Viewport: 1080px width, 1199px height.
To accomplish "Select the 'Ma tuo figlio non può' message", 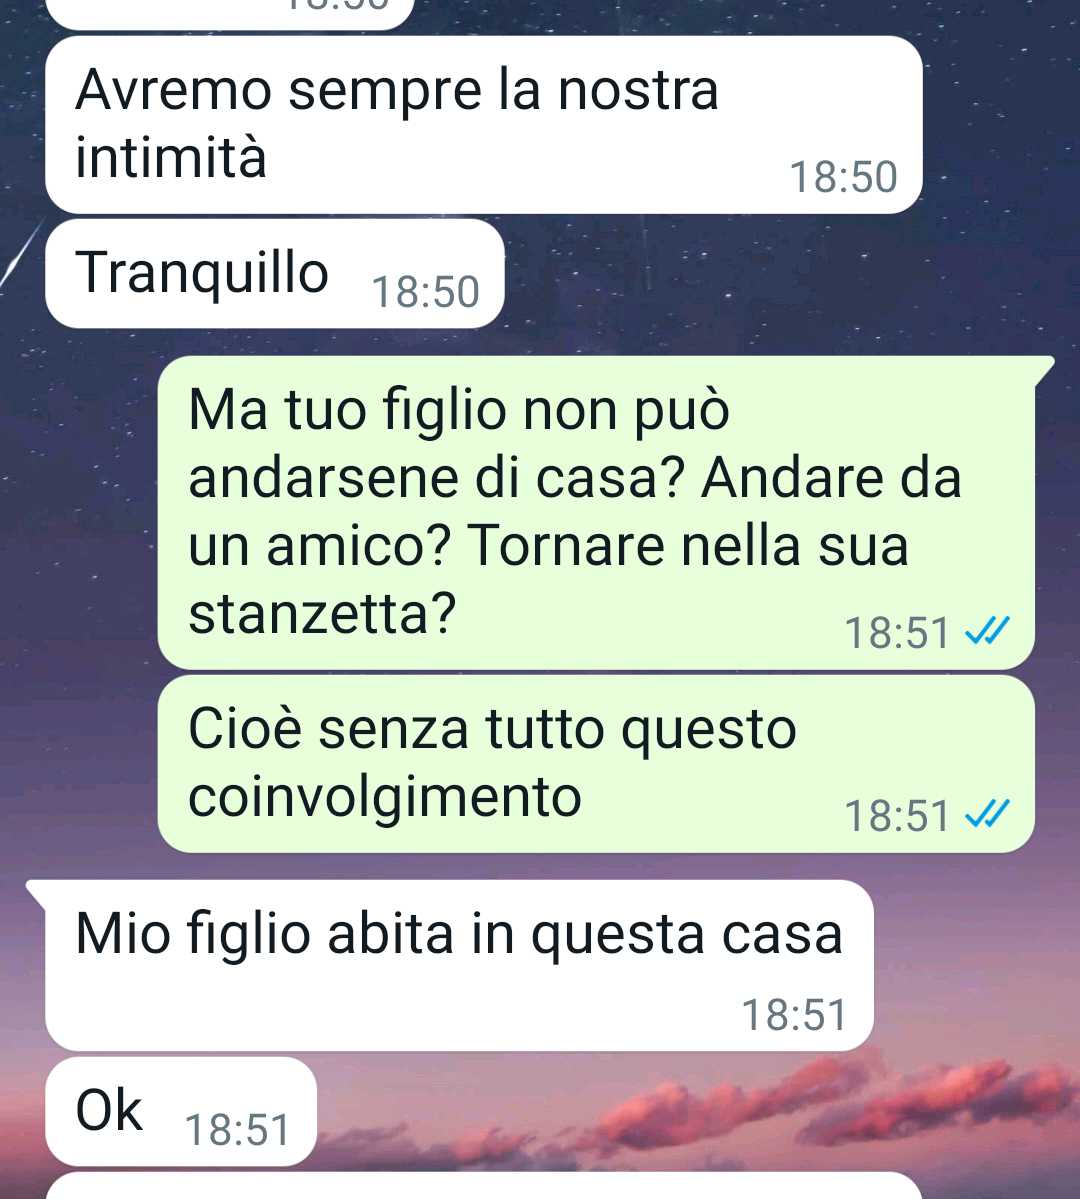I will [x=597, y=512].
